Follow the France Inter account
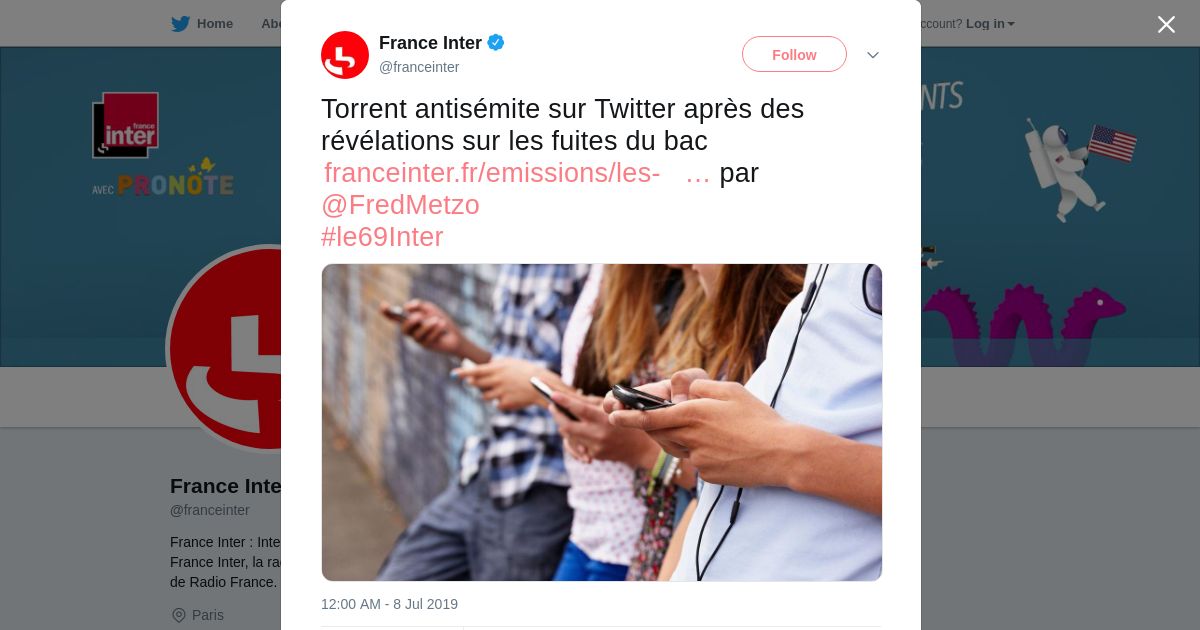This screenshot has height=630, width=1200. click(x=794, y=54)
